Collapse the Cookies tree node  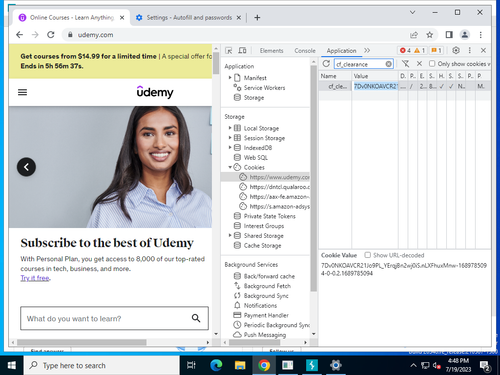tap(230, 167)
